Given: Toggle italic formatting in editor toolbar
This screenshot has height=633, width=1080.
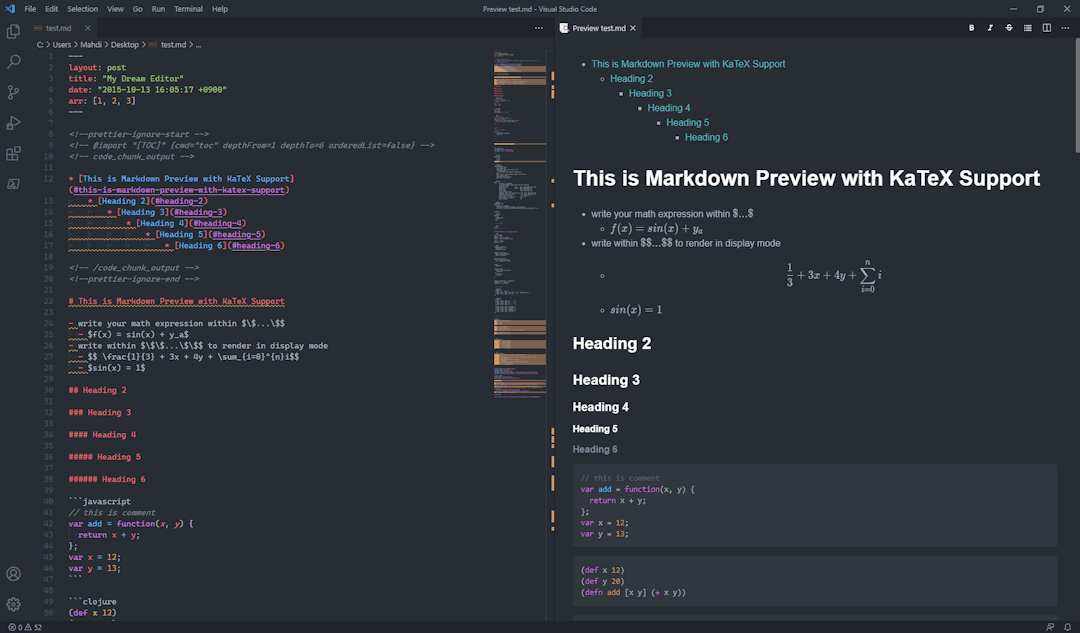Looking at the screenshot, I should (x=990, y=28).
